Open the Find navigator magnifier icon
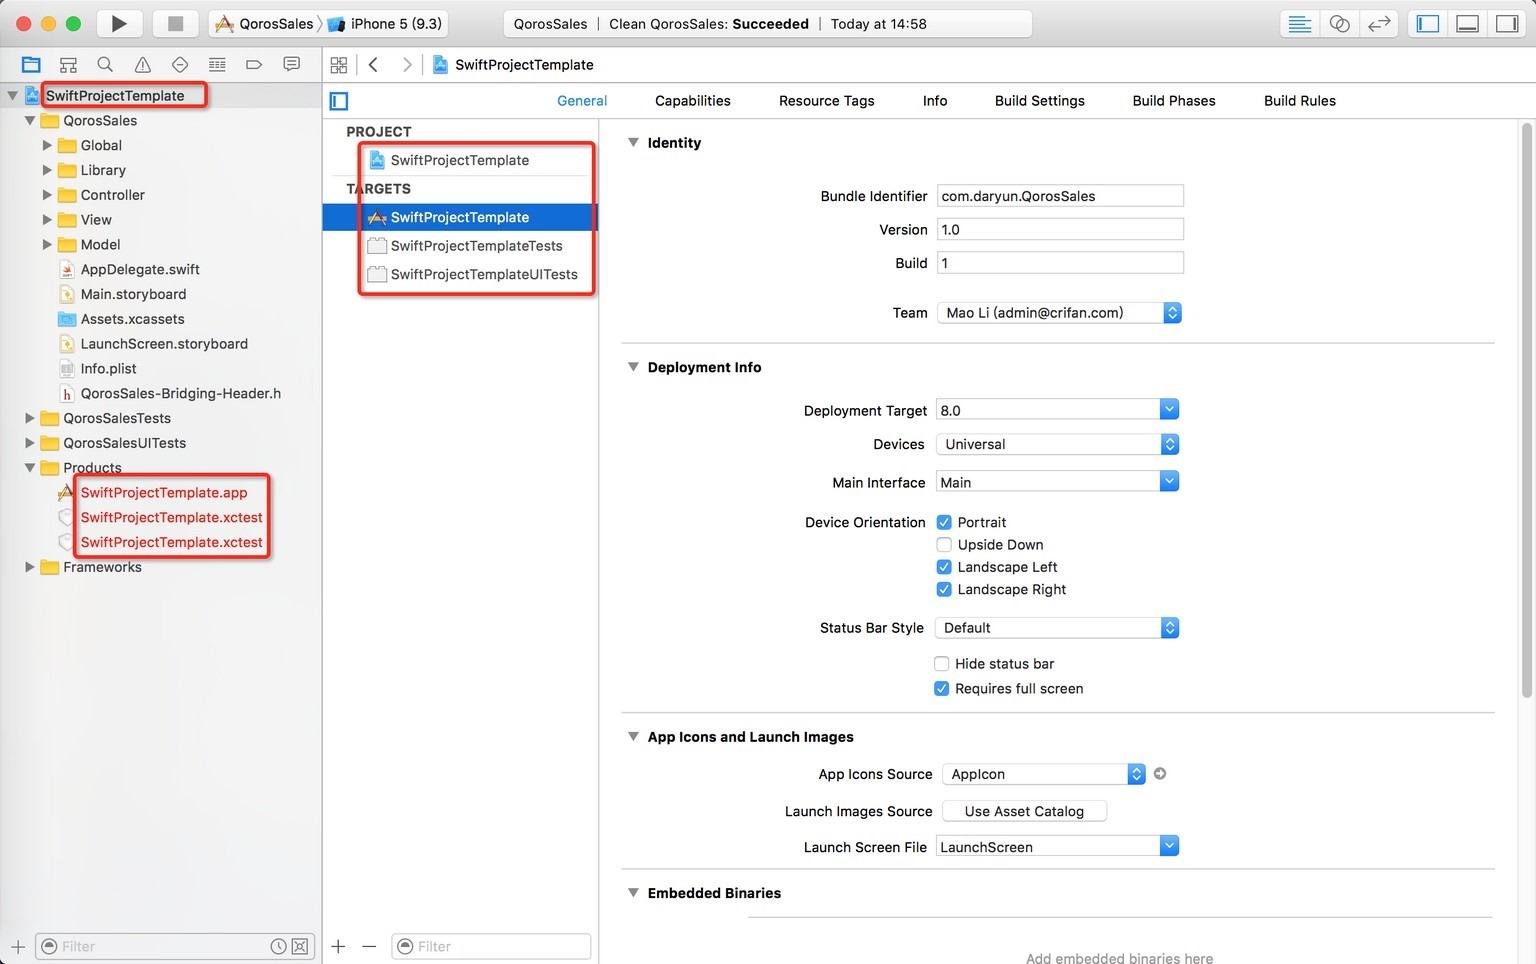The height and width of the screenshot is (964, 1536). 105,65
